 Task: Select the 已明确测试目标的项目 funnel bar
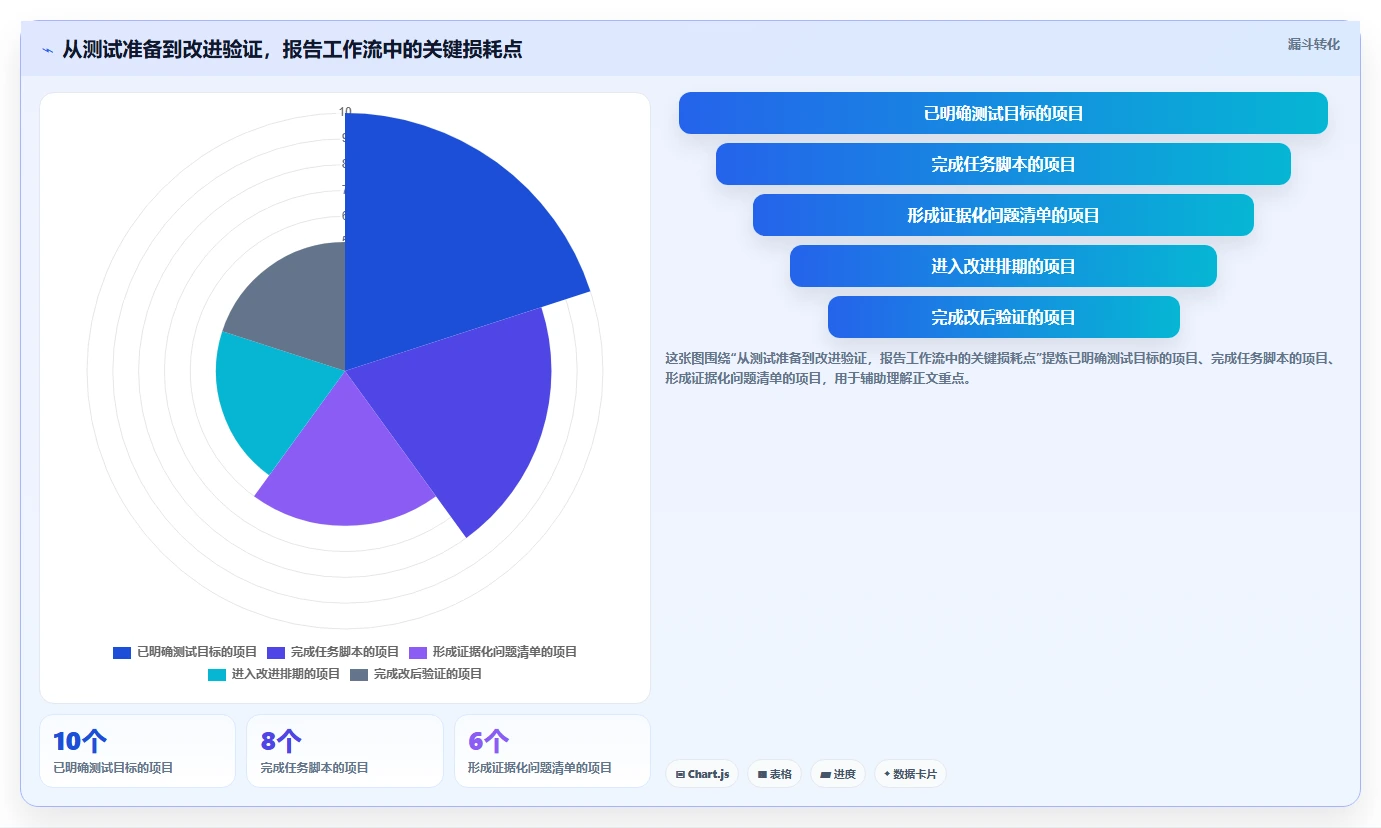click(1003, 113)
